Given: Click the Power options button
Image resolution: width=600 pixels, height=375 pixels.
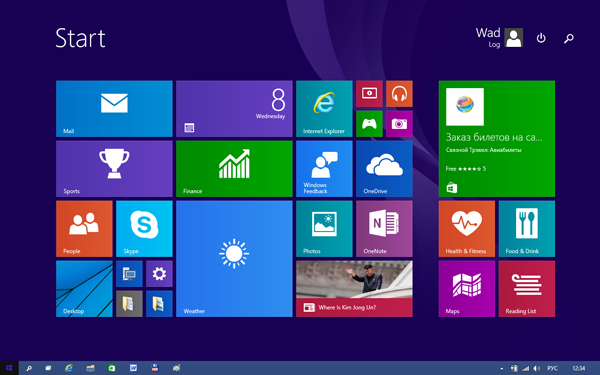Looking at the screenshot, I should click(x=541, y=38).
